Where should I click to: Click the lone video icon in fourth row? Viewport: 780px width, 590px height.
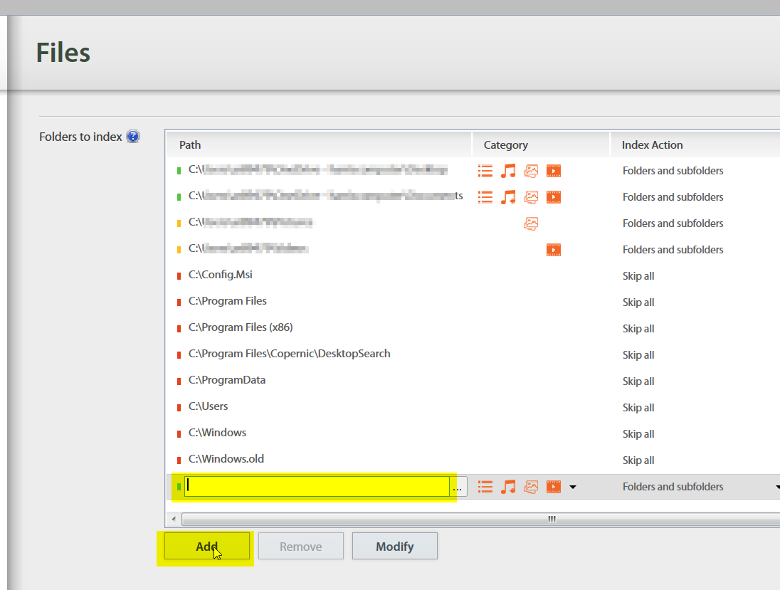[553, 250]
